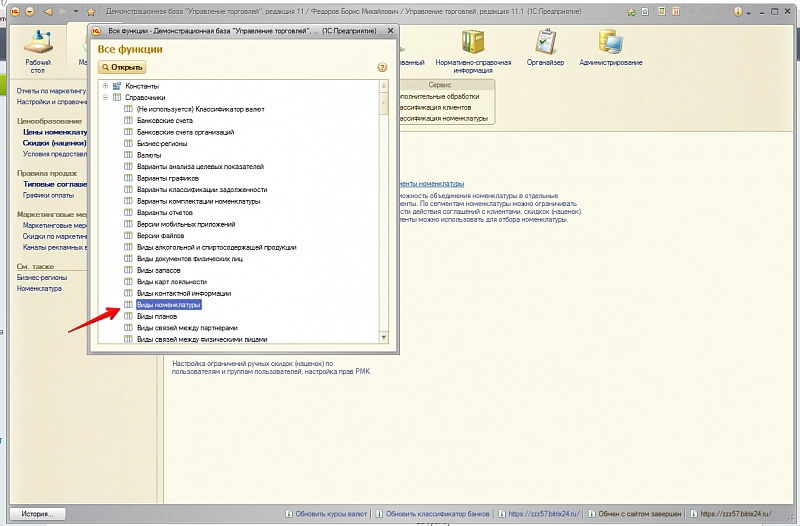
Task: Click the История button
Action: [36, 514]
